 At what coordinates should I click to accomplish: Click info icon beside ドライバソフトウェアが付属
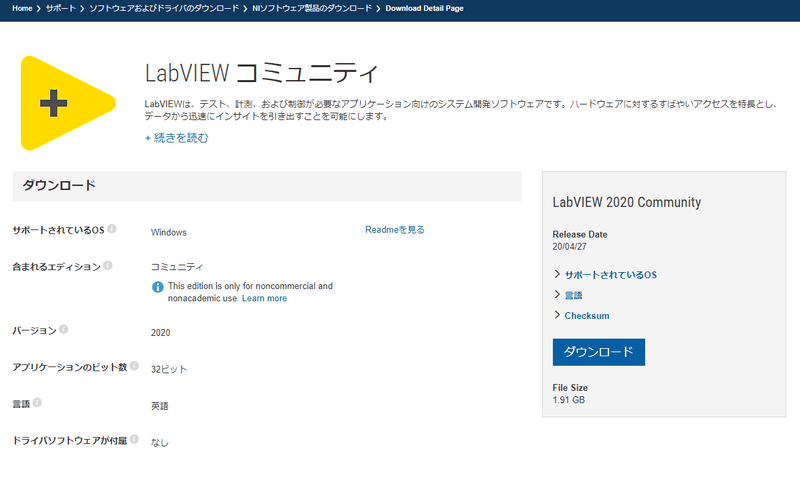click(134, 439)
